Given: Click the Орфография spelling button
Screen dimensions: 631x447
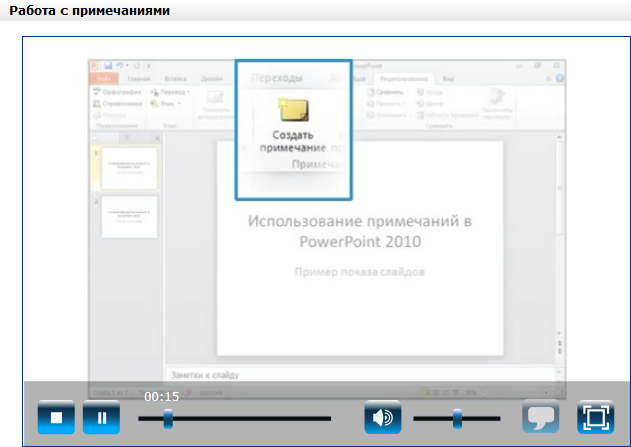Looking at the screenshot, I should click(x=117, y=92).
